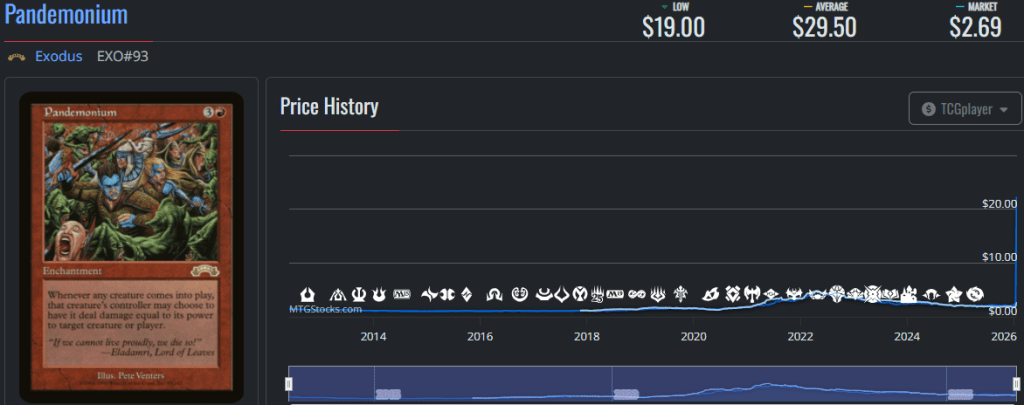Open the Exodus set link
1024x405 pixels.
60,57
